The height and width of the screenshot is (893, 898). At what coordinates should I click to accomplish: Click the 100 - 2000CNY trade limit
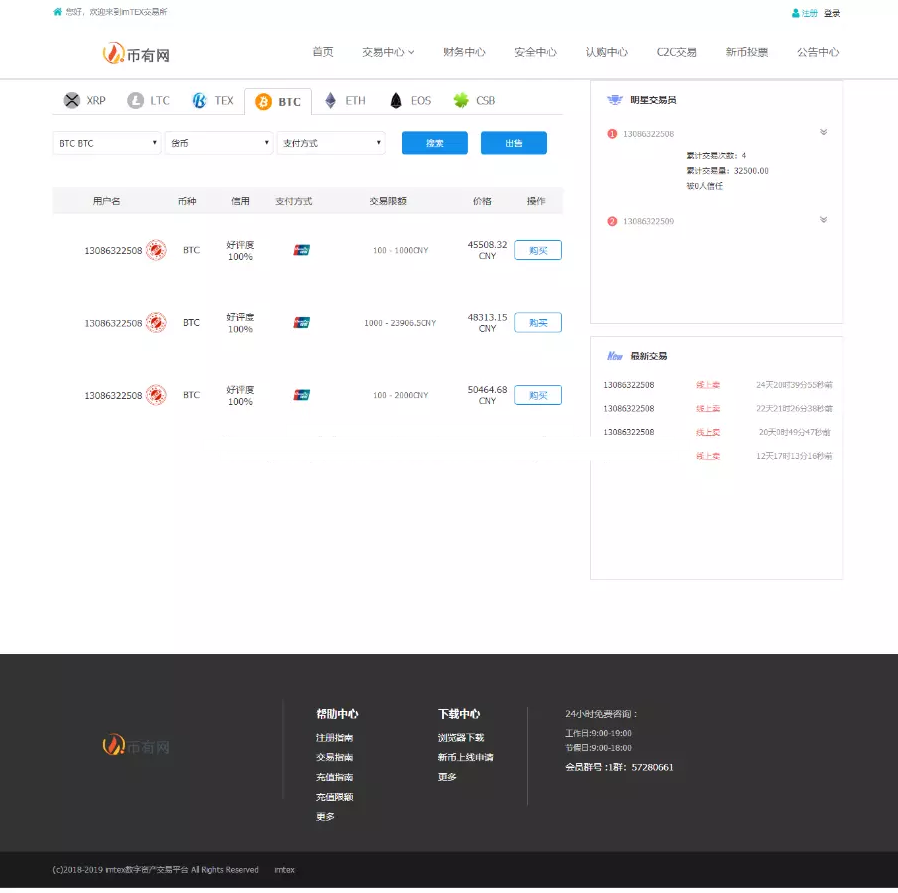pyautogui.click(x=400, y=395)
